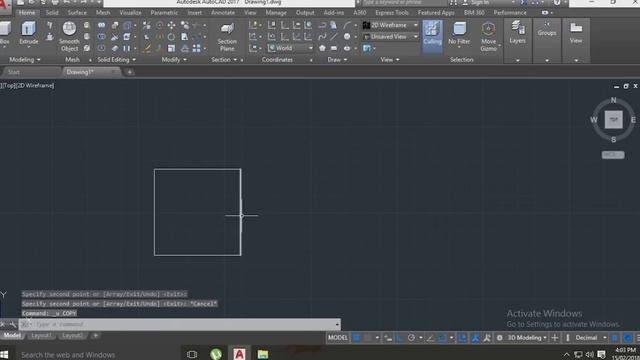Toggle grid display in status bar
This screenshot has height=360, width=640.
(356, 338)
